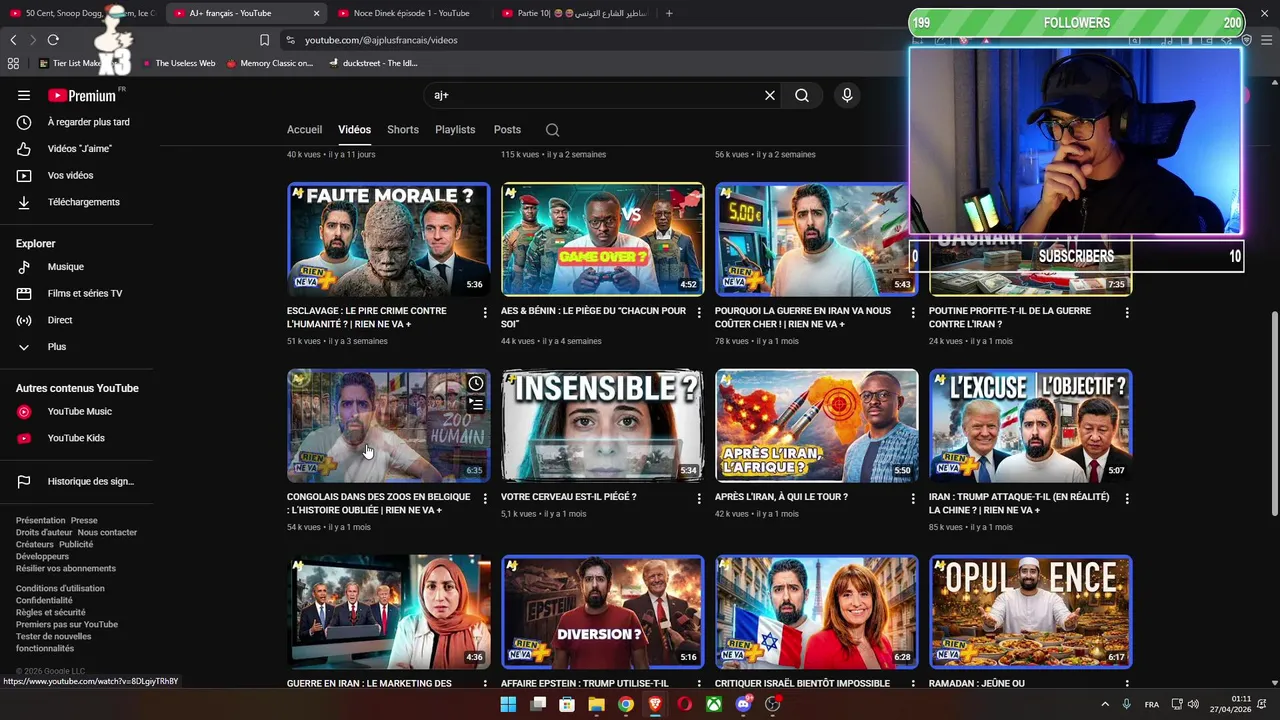Open the browser apps grid icon in bookmarks bar

point(13,63)
